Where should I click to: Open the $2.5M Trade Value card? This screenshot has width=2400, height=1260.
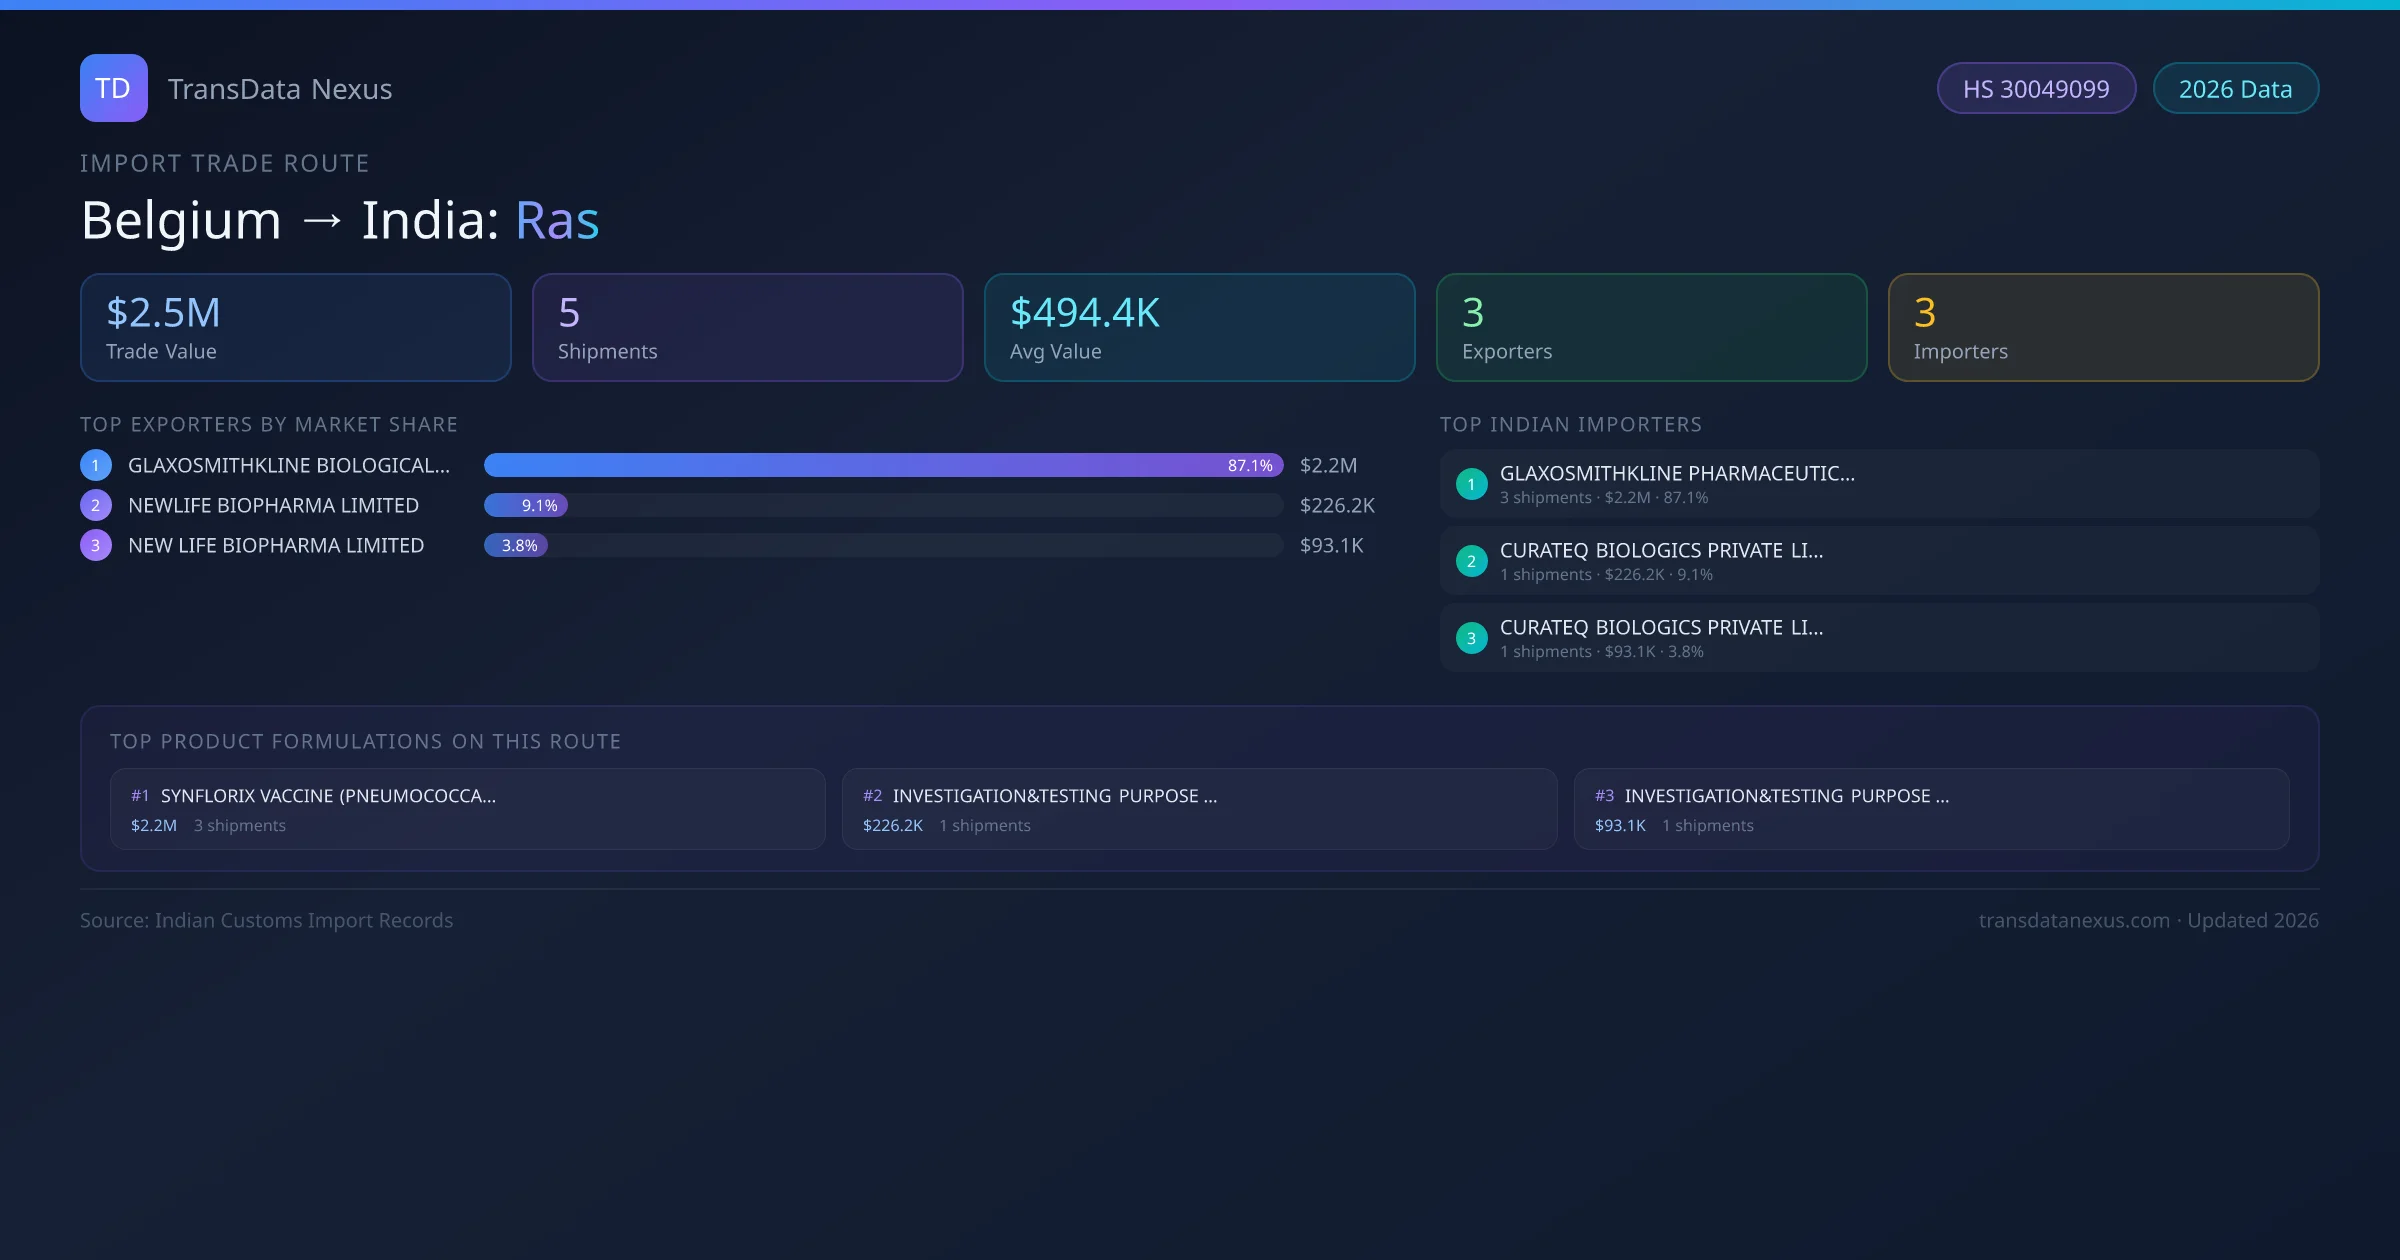coord(295,328)
